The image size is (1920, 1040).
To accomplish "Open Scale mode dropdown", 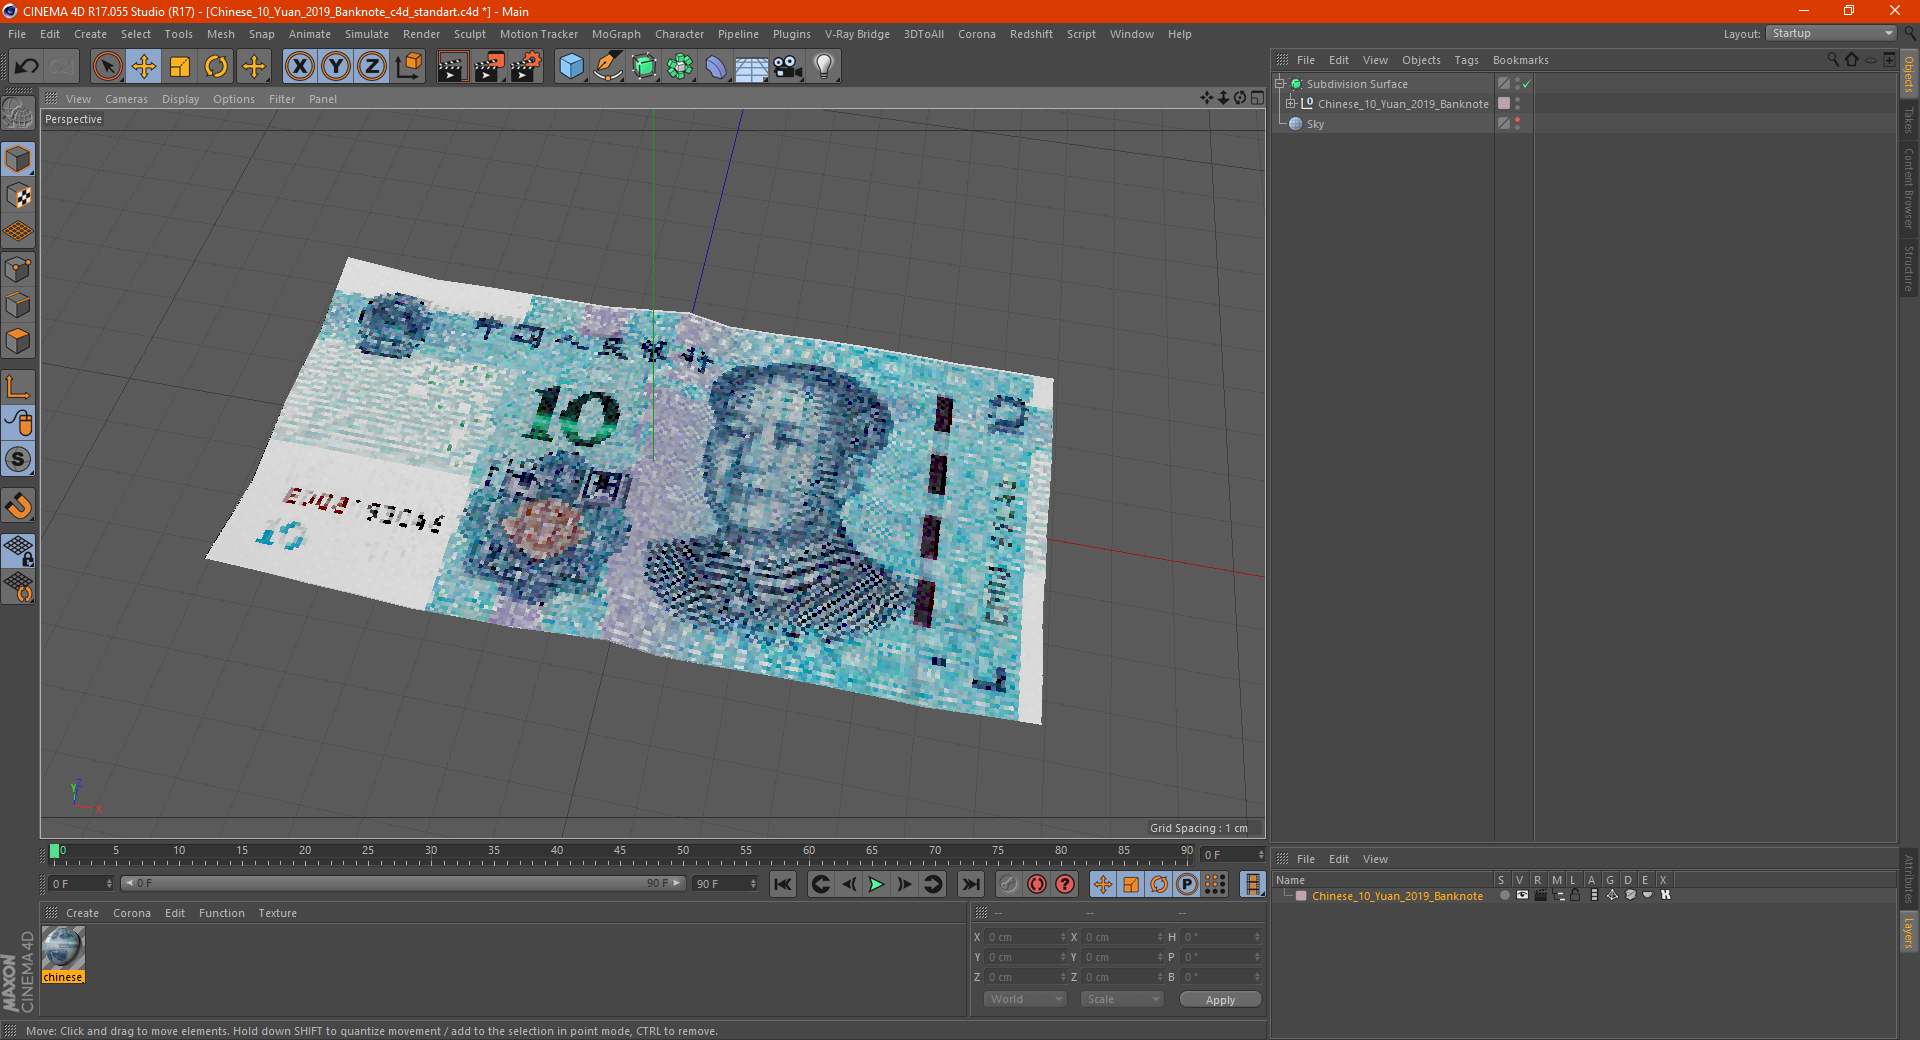I will 1122,999.
